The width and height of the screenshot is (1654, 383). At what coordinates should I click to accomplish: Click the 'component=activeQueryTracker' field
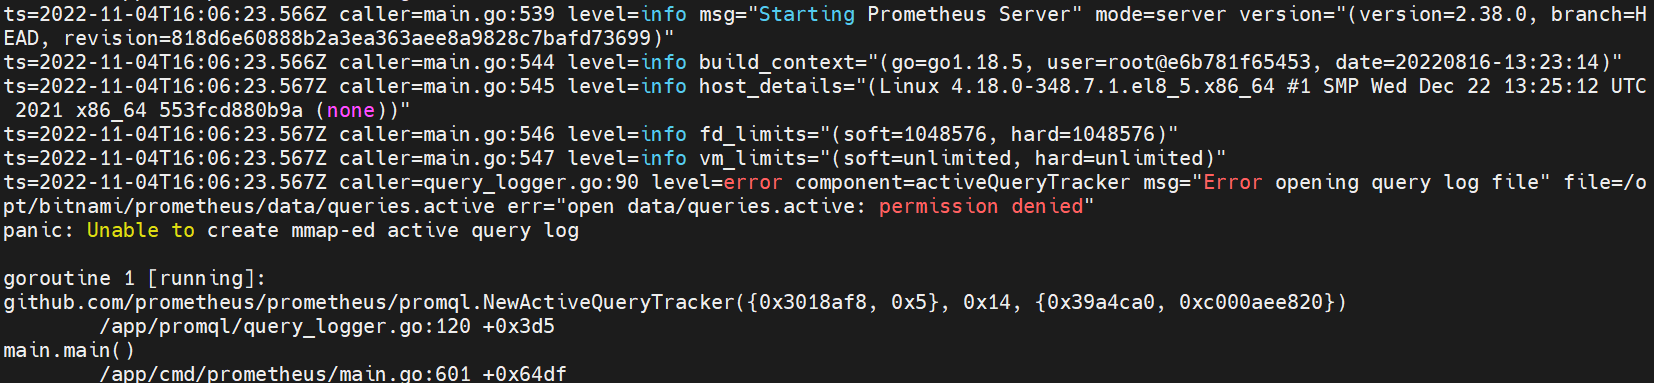pyautogui.click(x=963, y=182)
